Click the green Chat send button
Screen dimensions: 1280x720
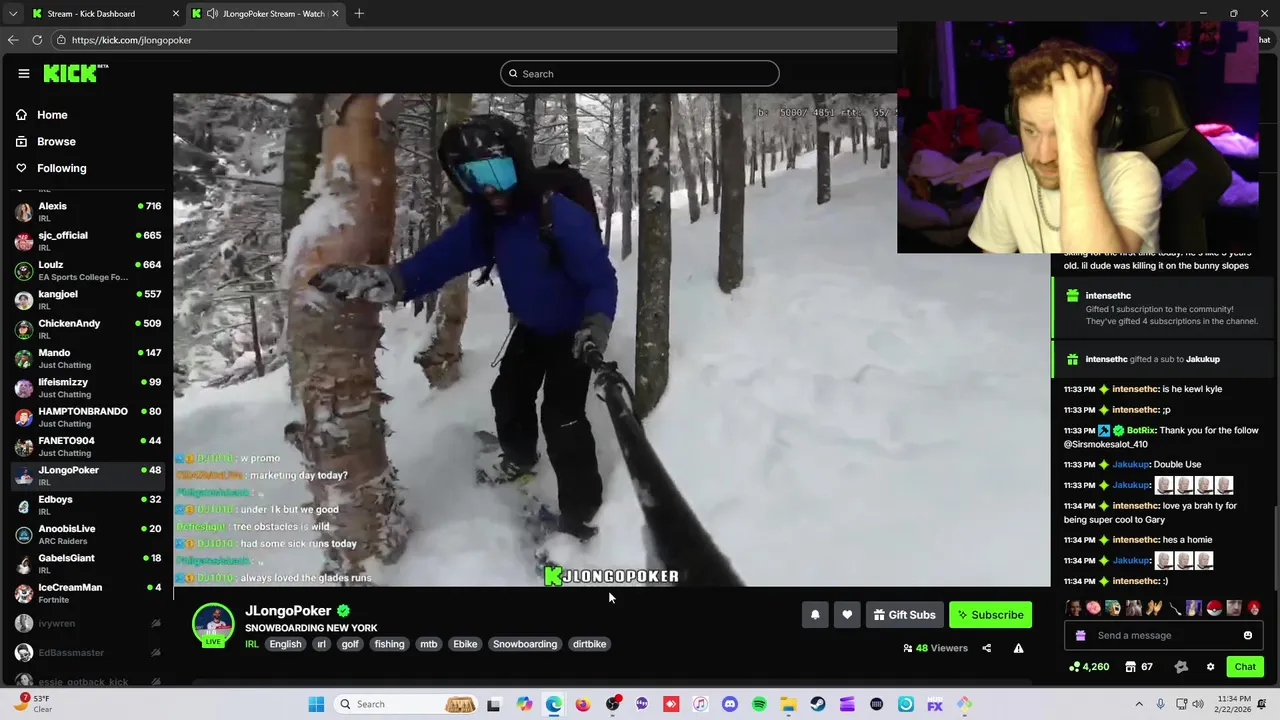1245,667
